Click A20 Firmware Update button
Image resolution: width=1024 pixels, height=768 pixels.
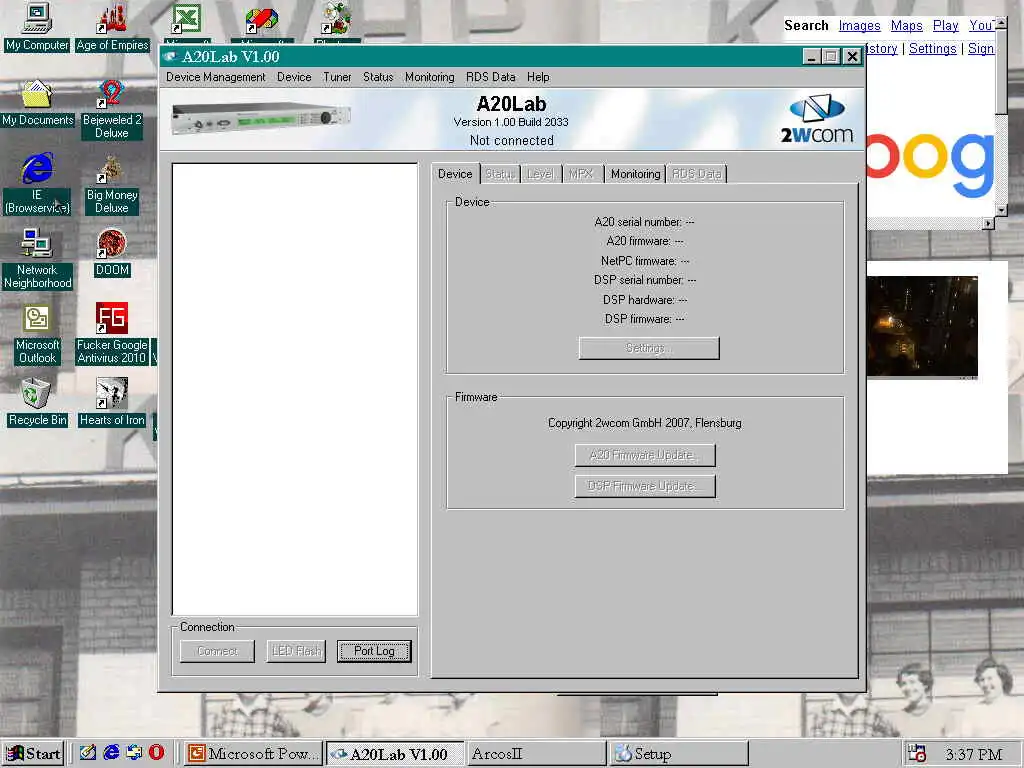645,455
